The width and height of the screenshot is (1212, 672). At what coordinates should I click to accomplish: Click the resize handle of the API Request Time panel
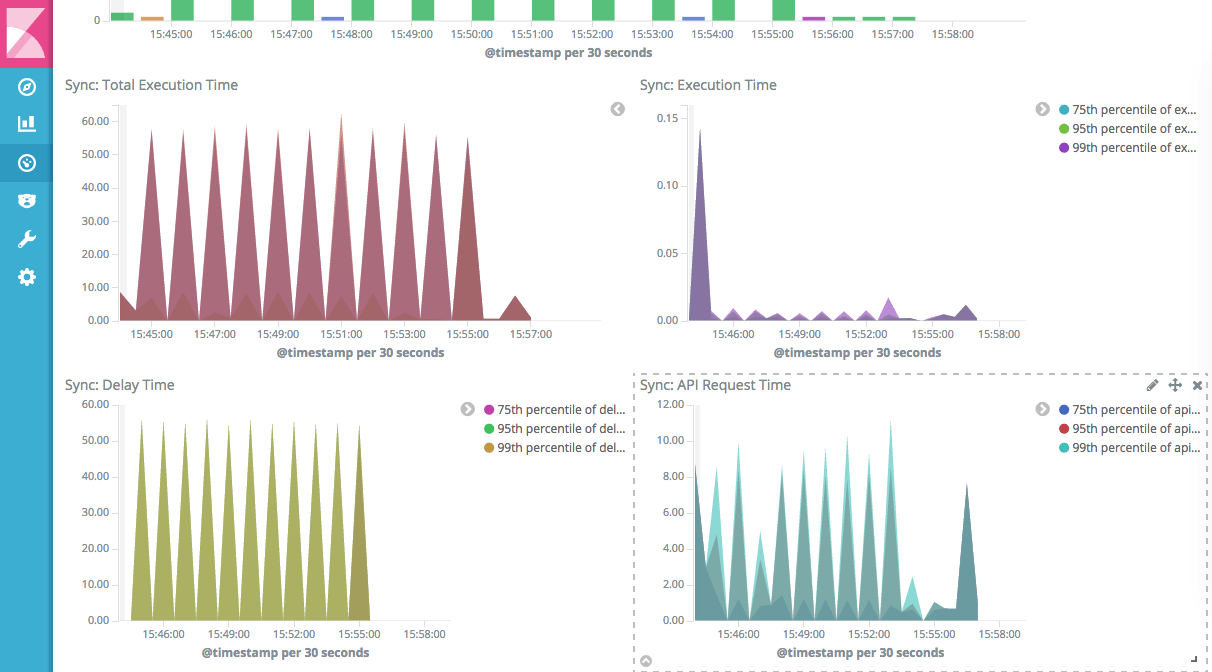tap(1194, 658)
